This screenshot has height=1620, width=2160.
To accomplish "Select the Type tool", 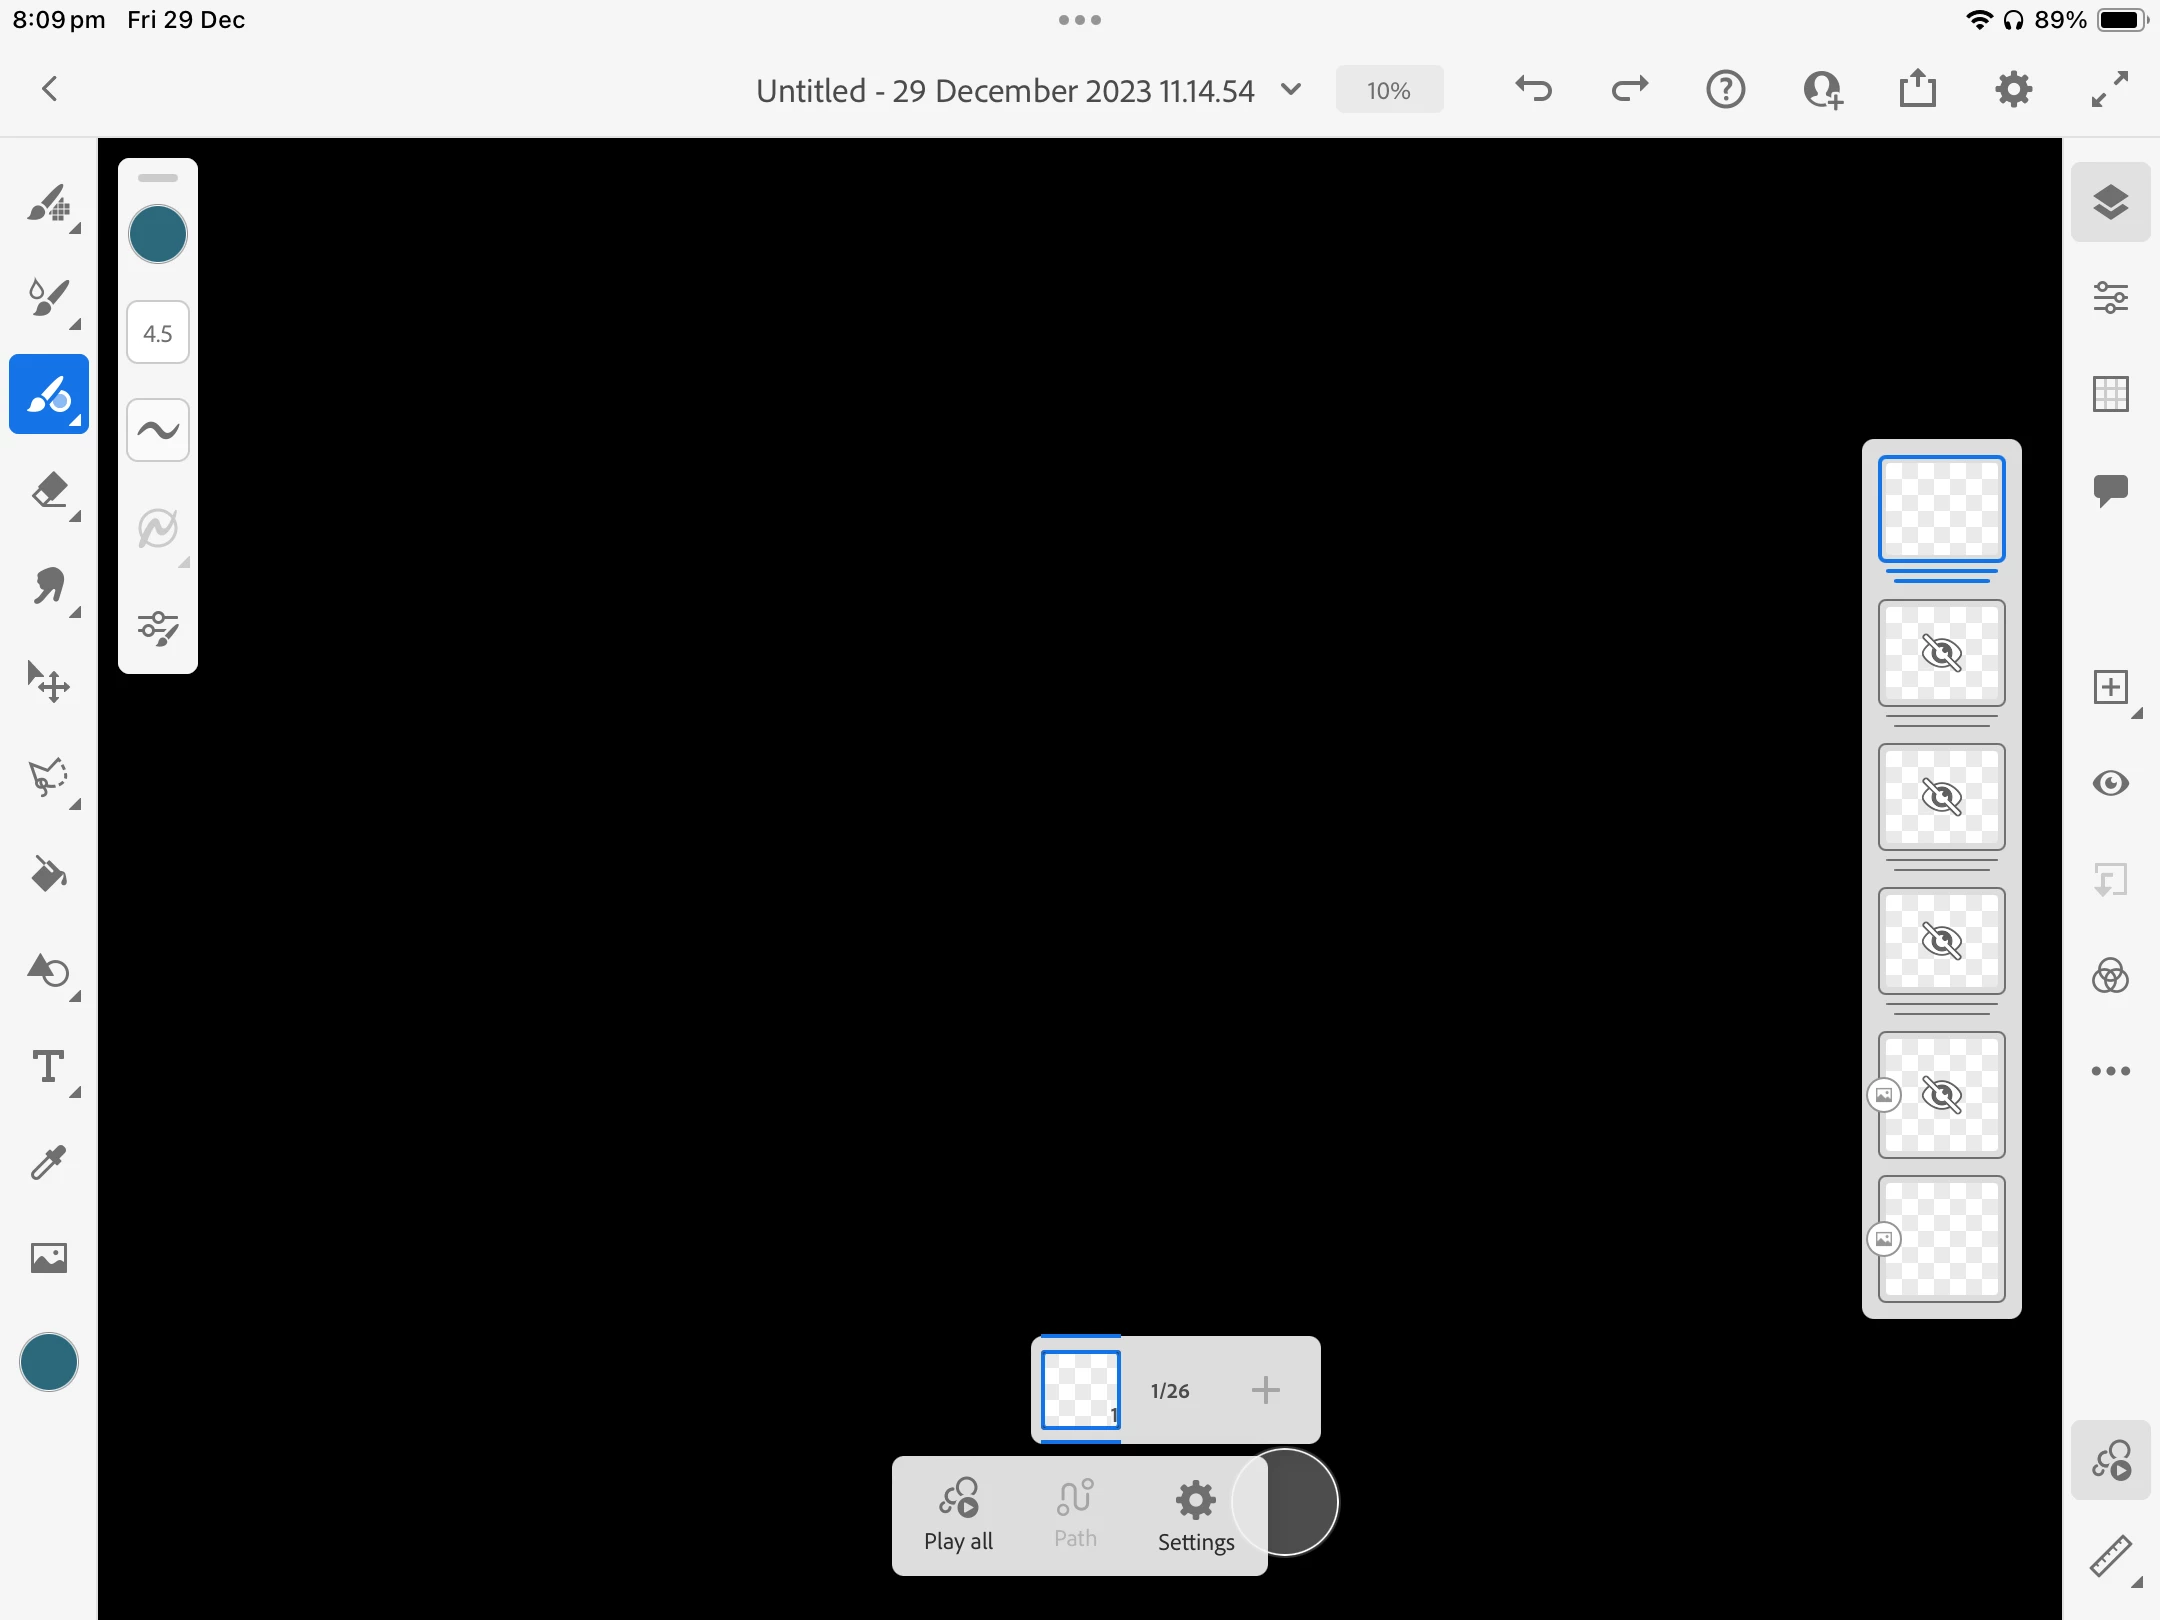I will 48,1066.
